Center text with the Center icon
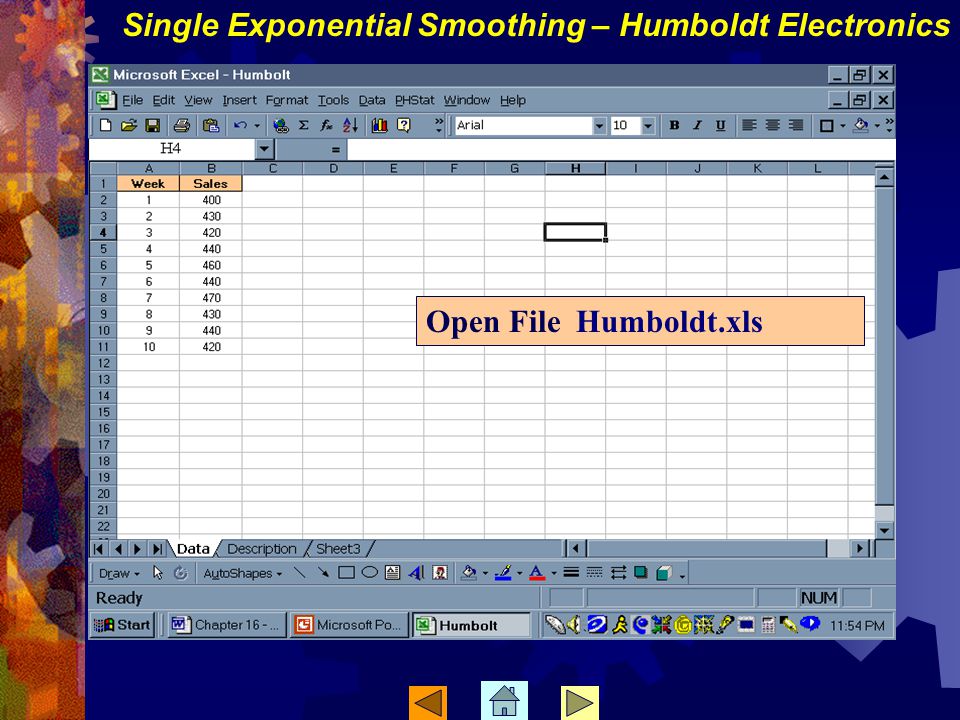The height and width of the screenshot is (720, 960). coord(773,126)
